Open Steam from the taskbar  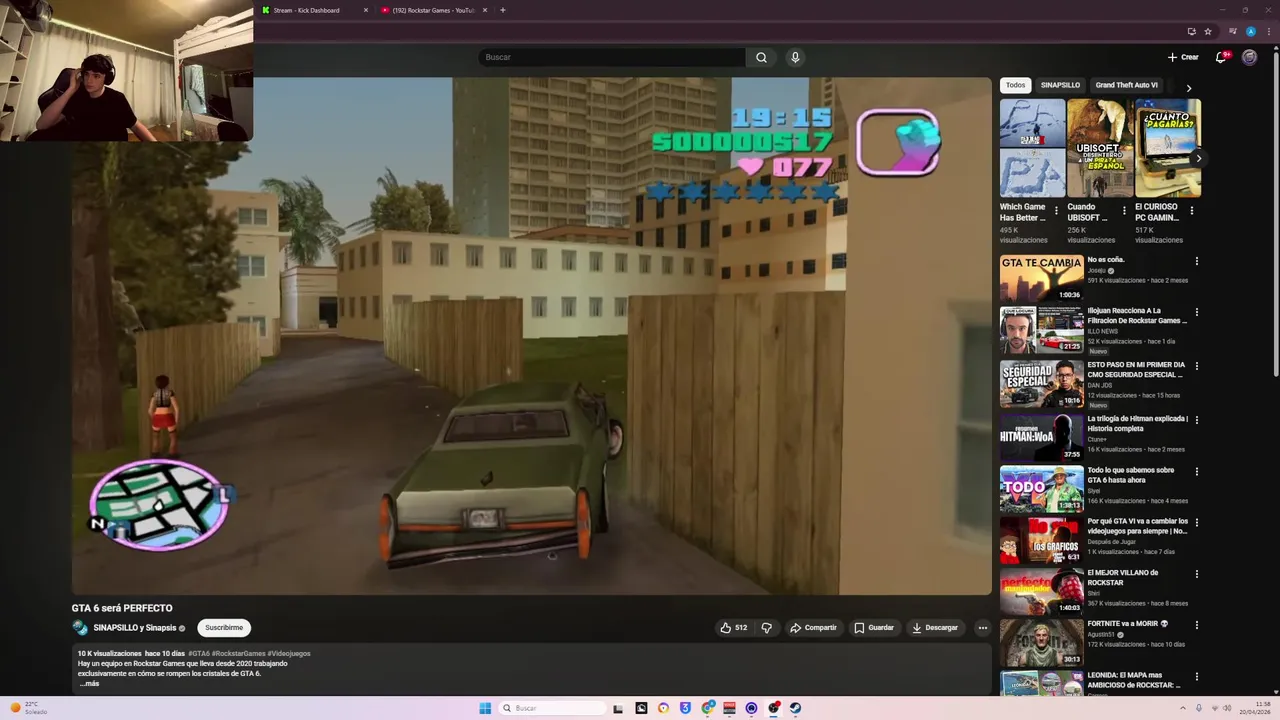pos(796,708)
